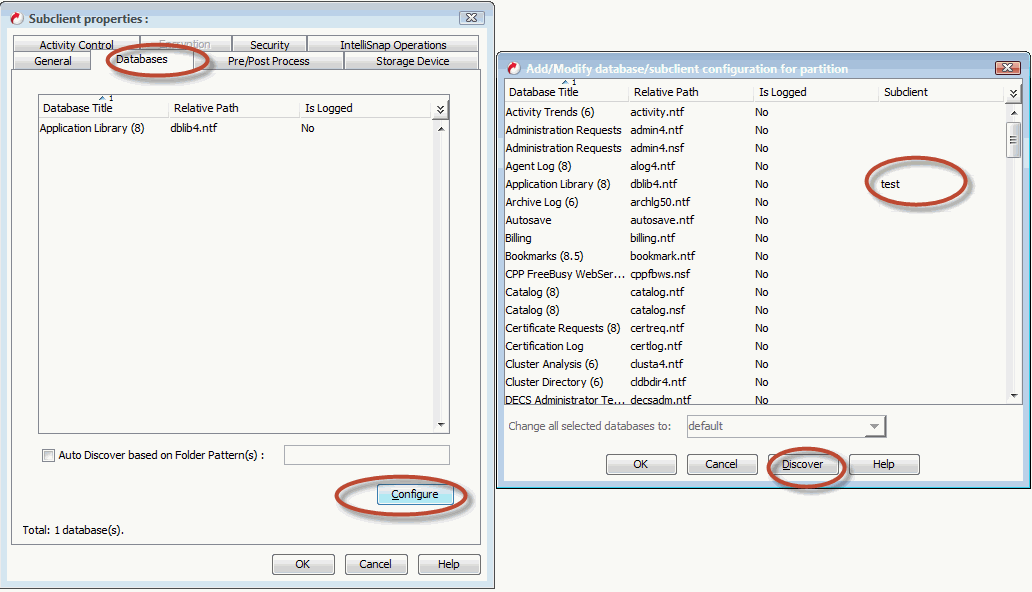Image resolution: width=1032 pixels, height=592 pixels.
Task: Close the Add/Modify database dialog
Action: 1007,68
